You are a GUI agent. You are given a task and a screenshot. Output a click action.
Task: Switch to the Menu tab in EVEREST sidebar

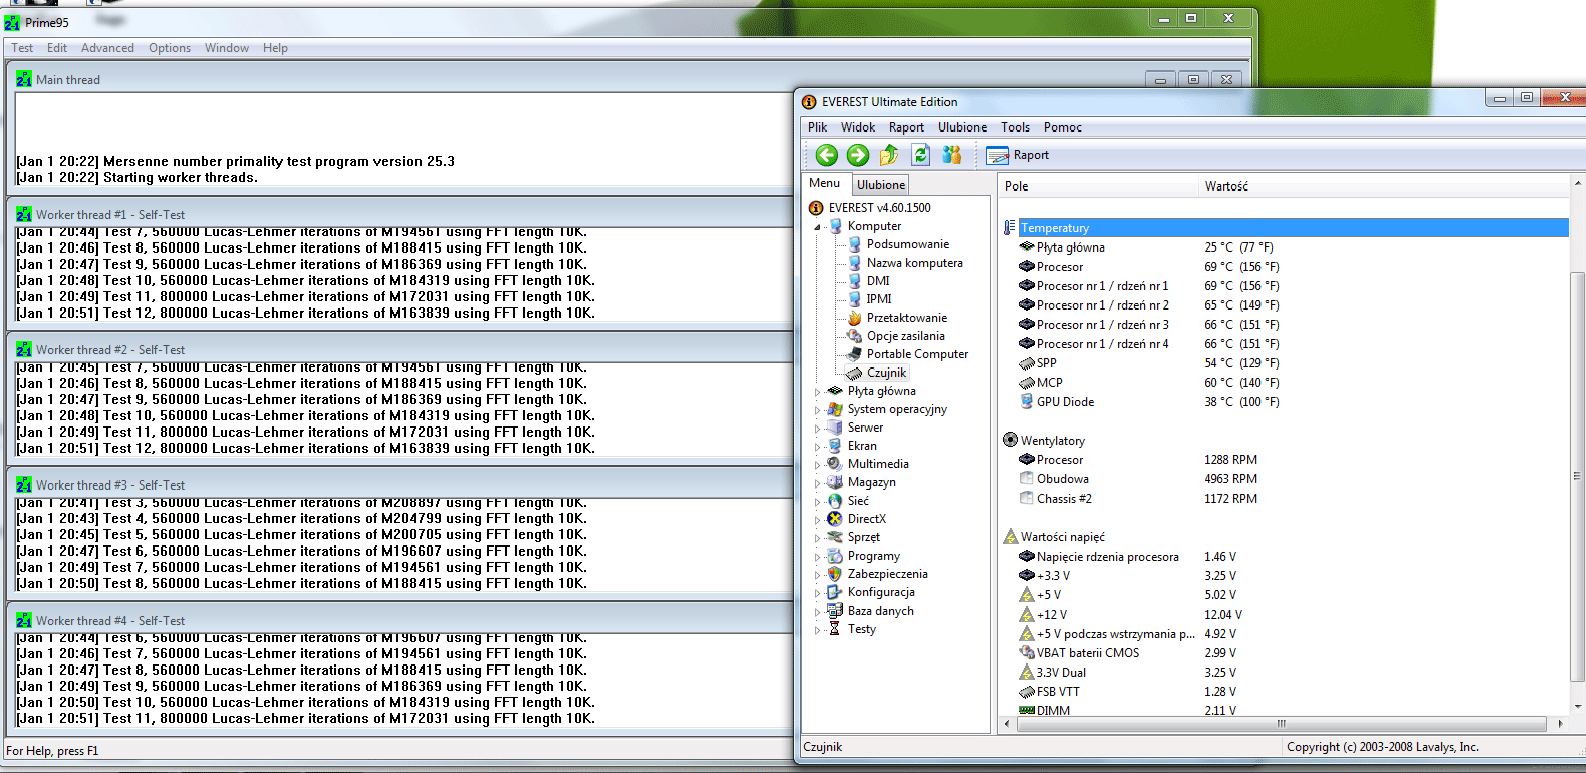pyautogui.click(x=825, y=183)
